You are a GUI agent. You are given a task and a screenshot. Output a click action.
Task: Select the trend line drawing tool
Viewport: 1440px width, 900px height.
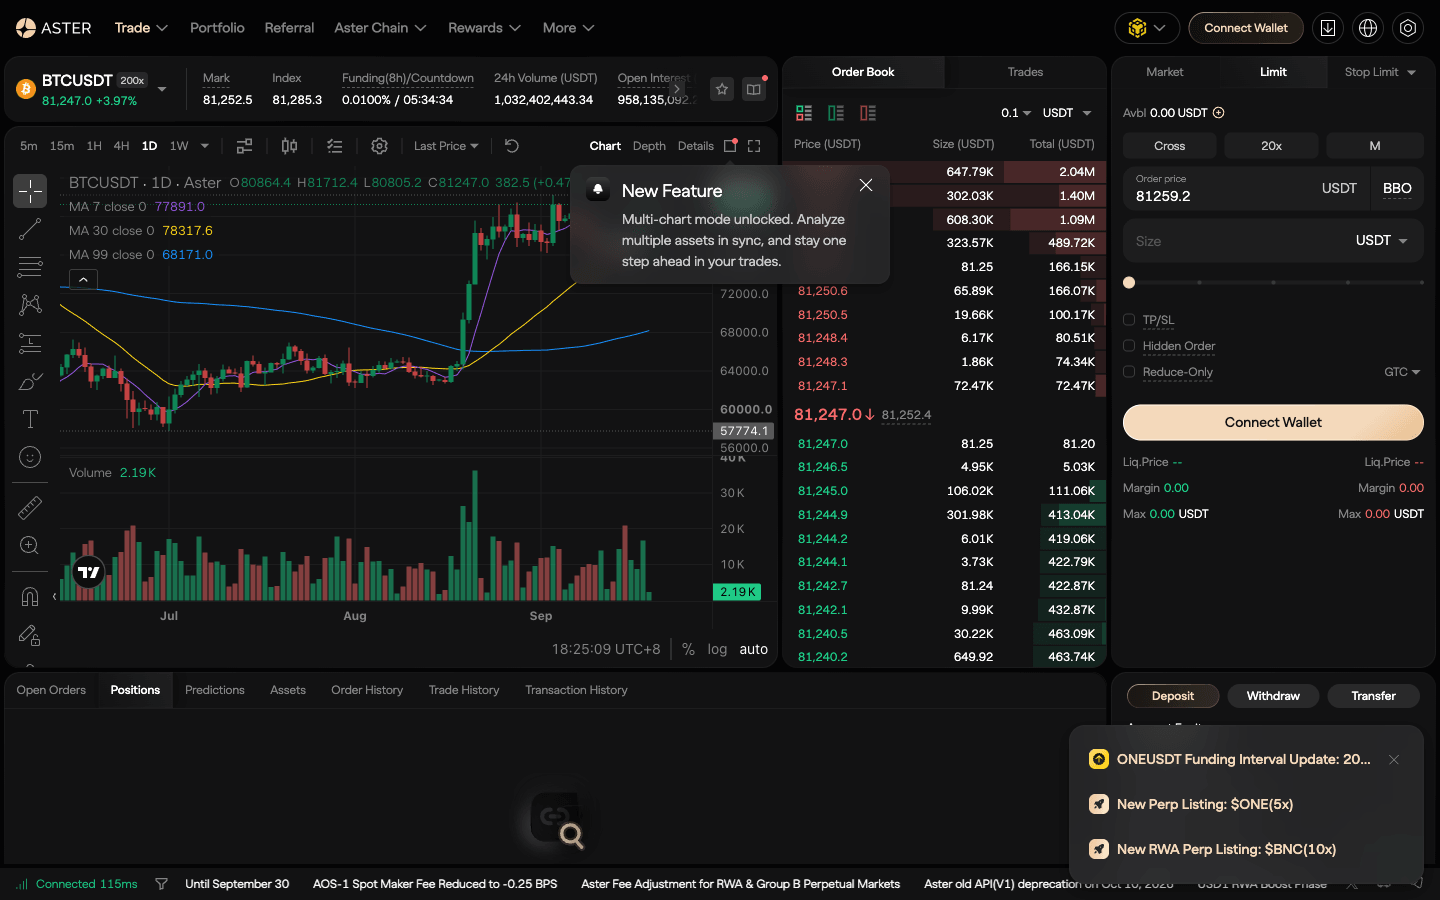[30, 229]
